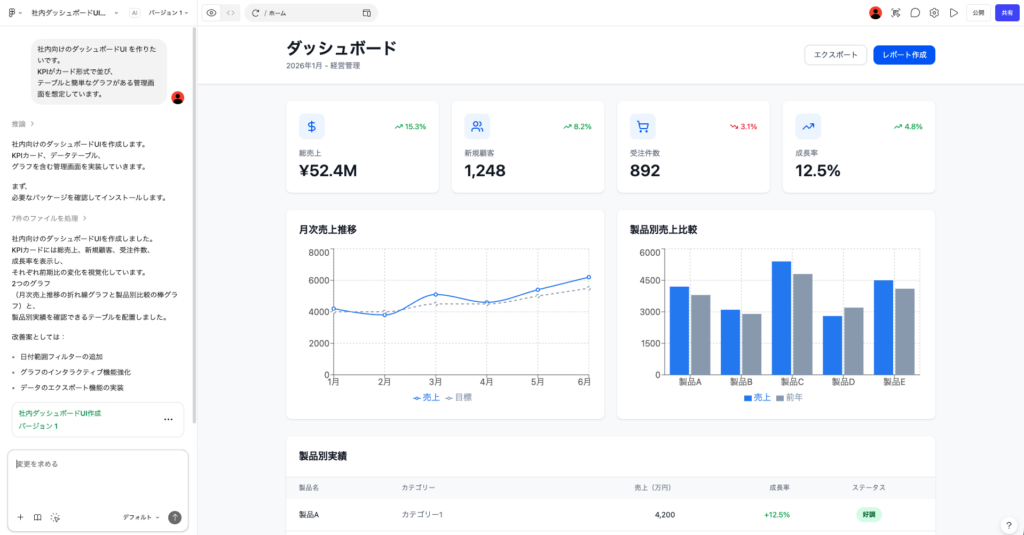Expand the 7件のファイルを処理 section

(x=48, y=217)
